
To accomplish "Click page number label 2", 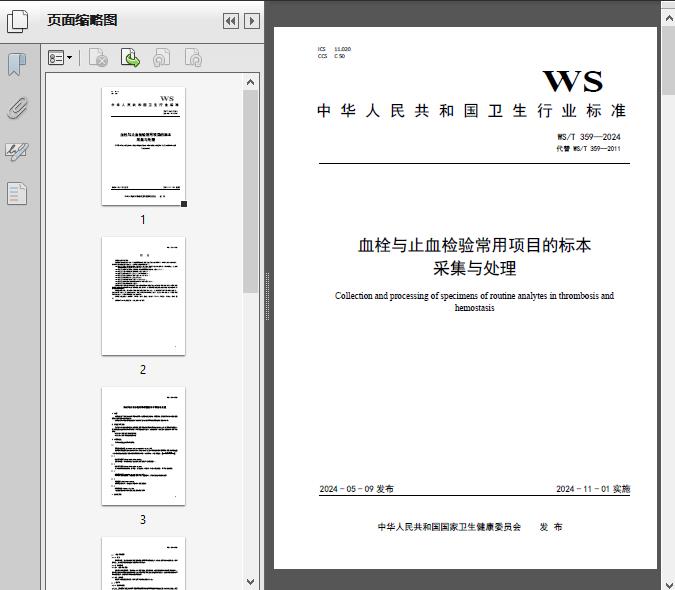I will pos(143,370).
